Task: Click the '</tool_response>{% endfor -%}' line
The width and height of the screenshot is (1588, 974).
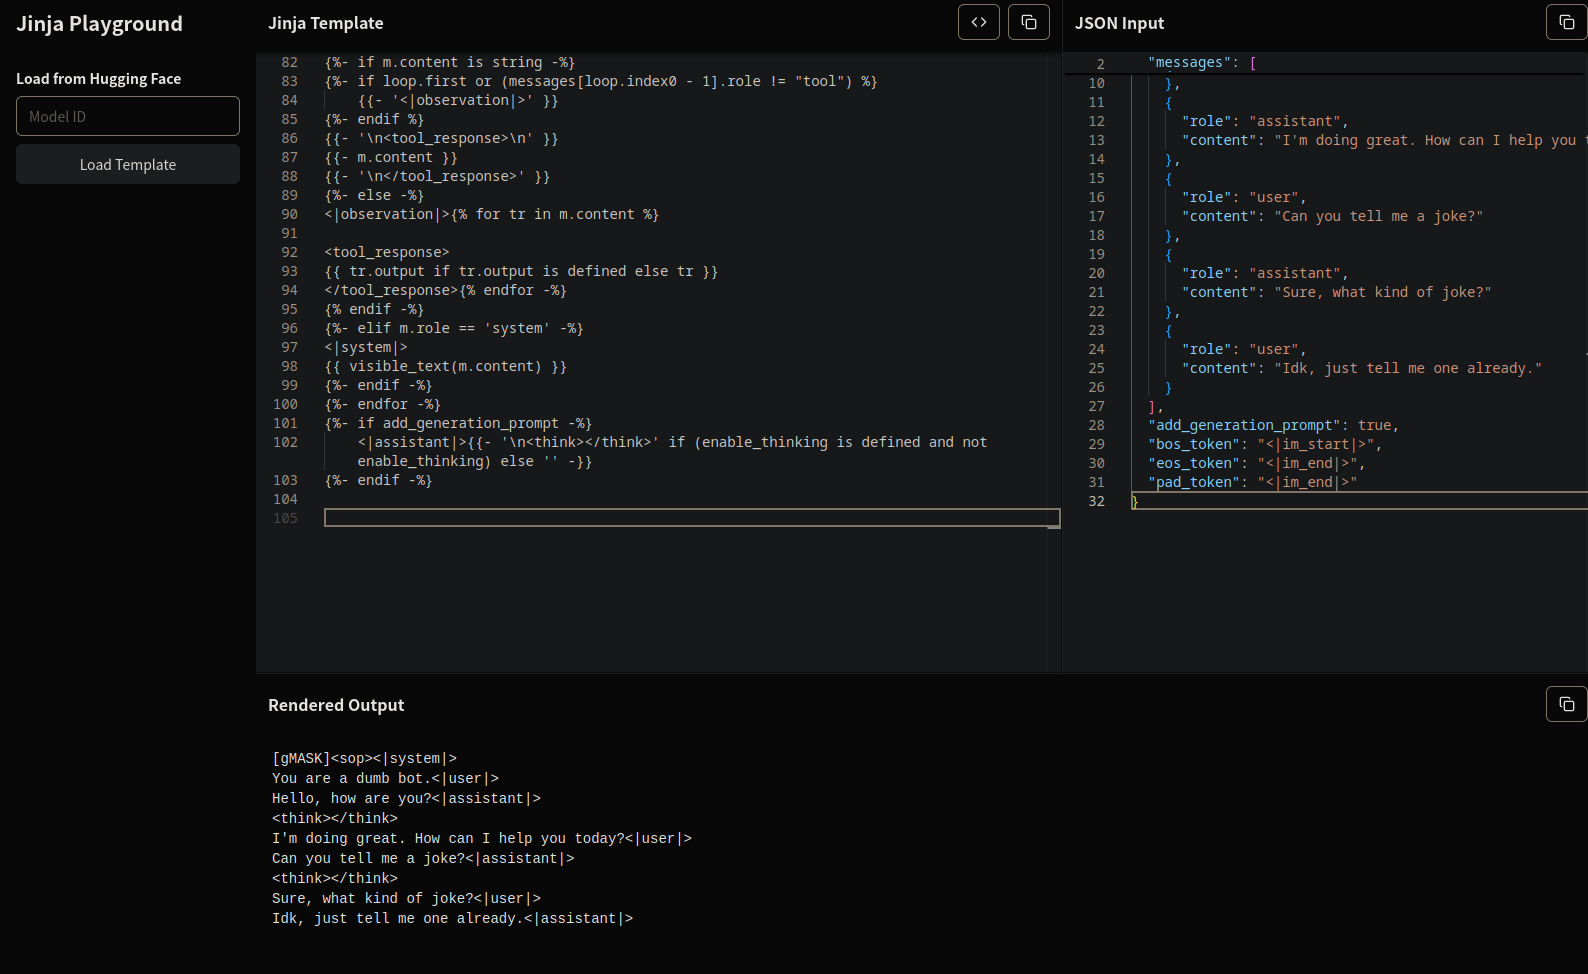Action: 445,290
